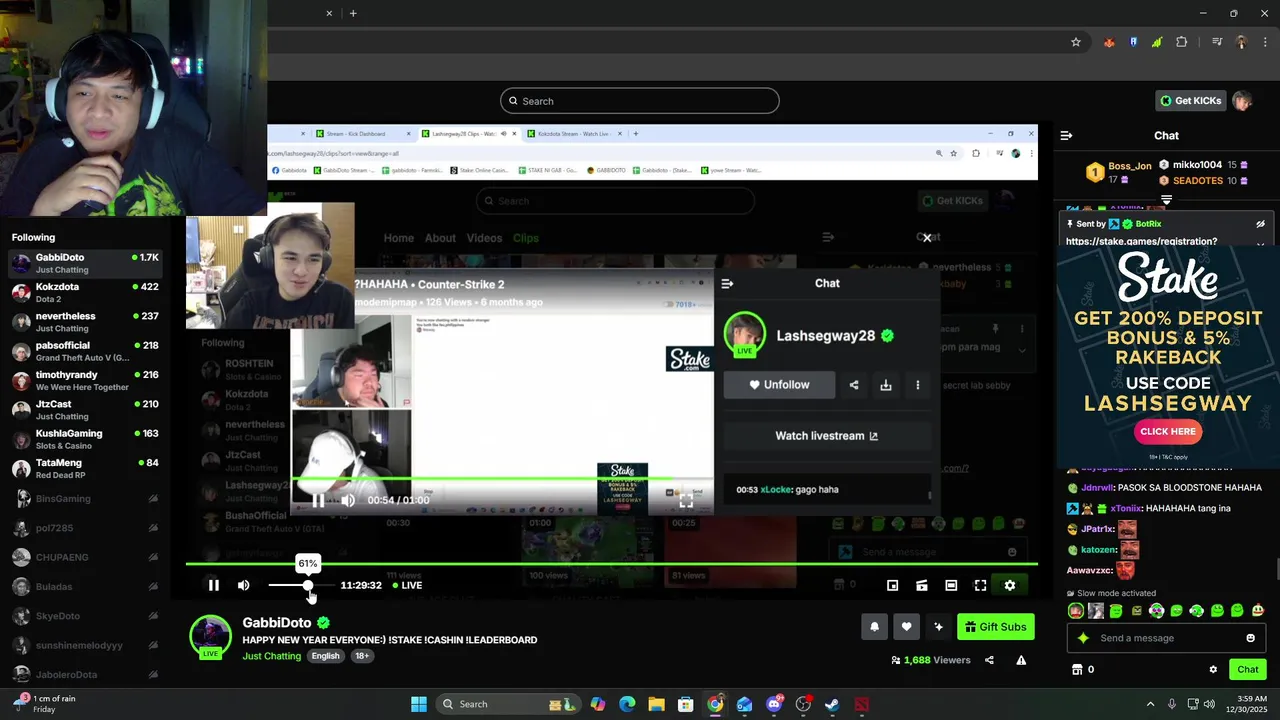Open the Chrome profile avatar
This screenshot has width=1280, height=720.
tap(1241, 42)
